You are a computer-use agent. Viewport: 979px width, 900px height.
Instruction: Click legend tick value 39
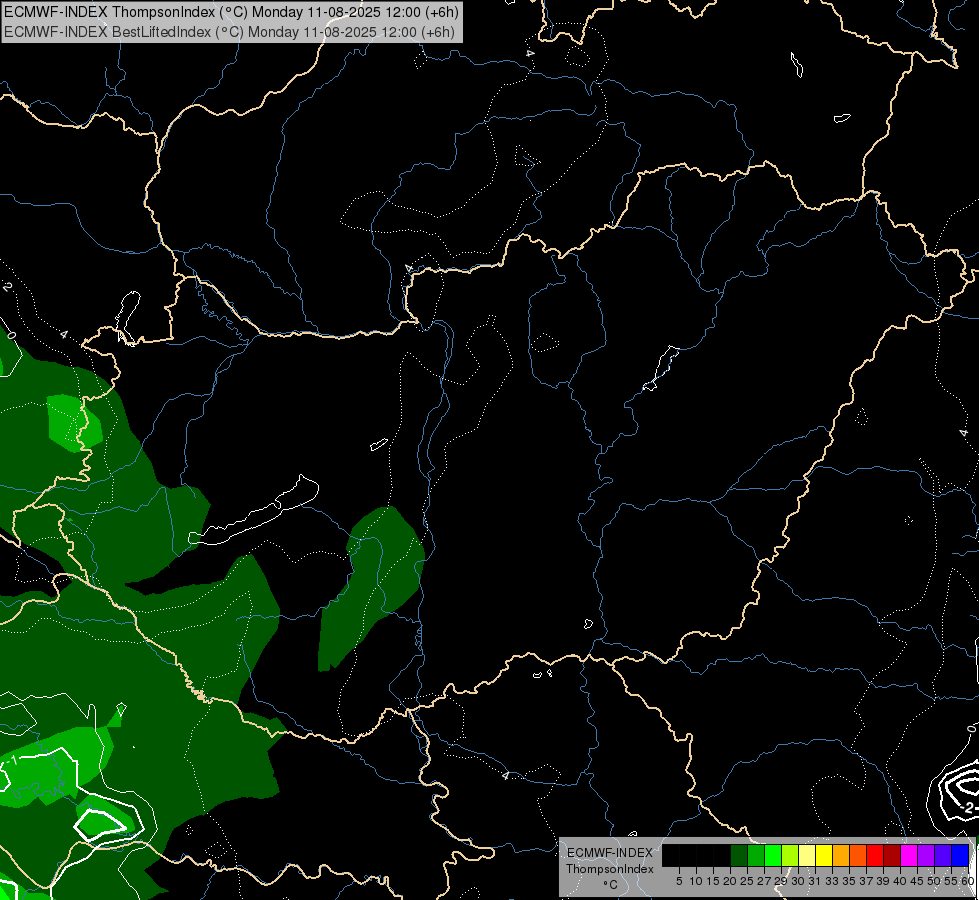click(883, 881)
